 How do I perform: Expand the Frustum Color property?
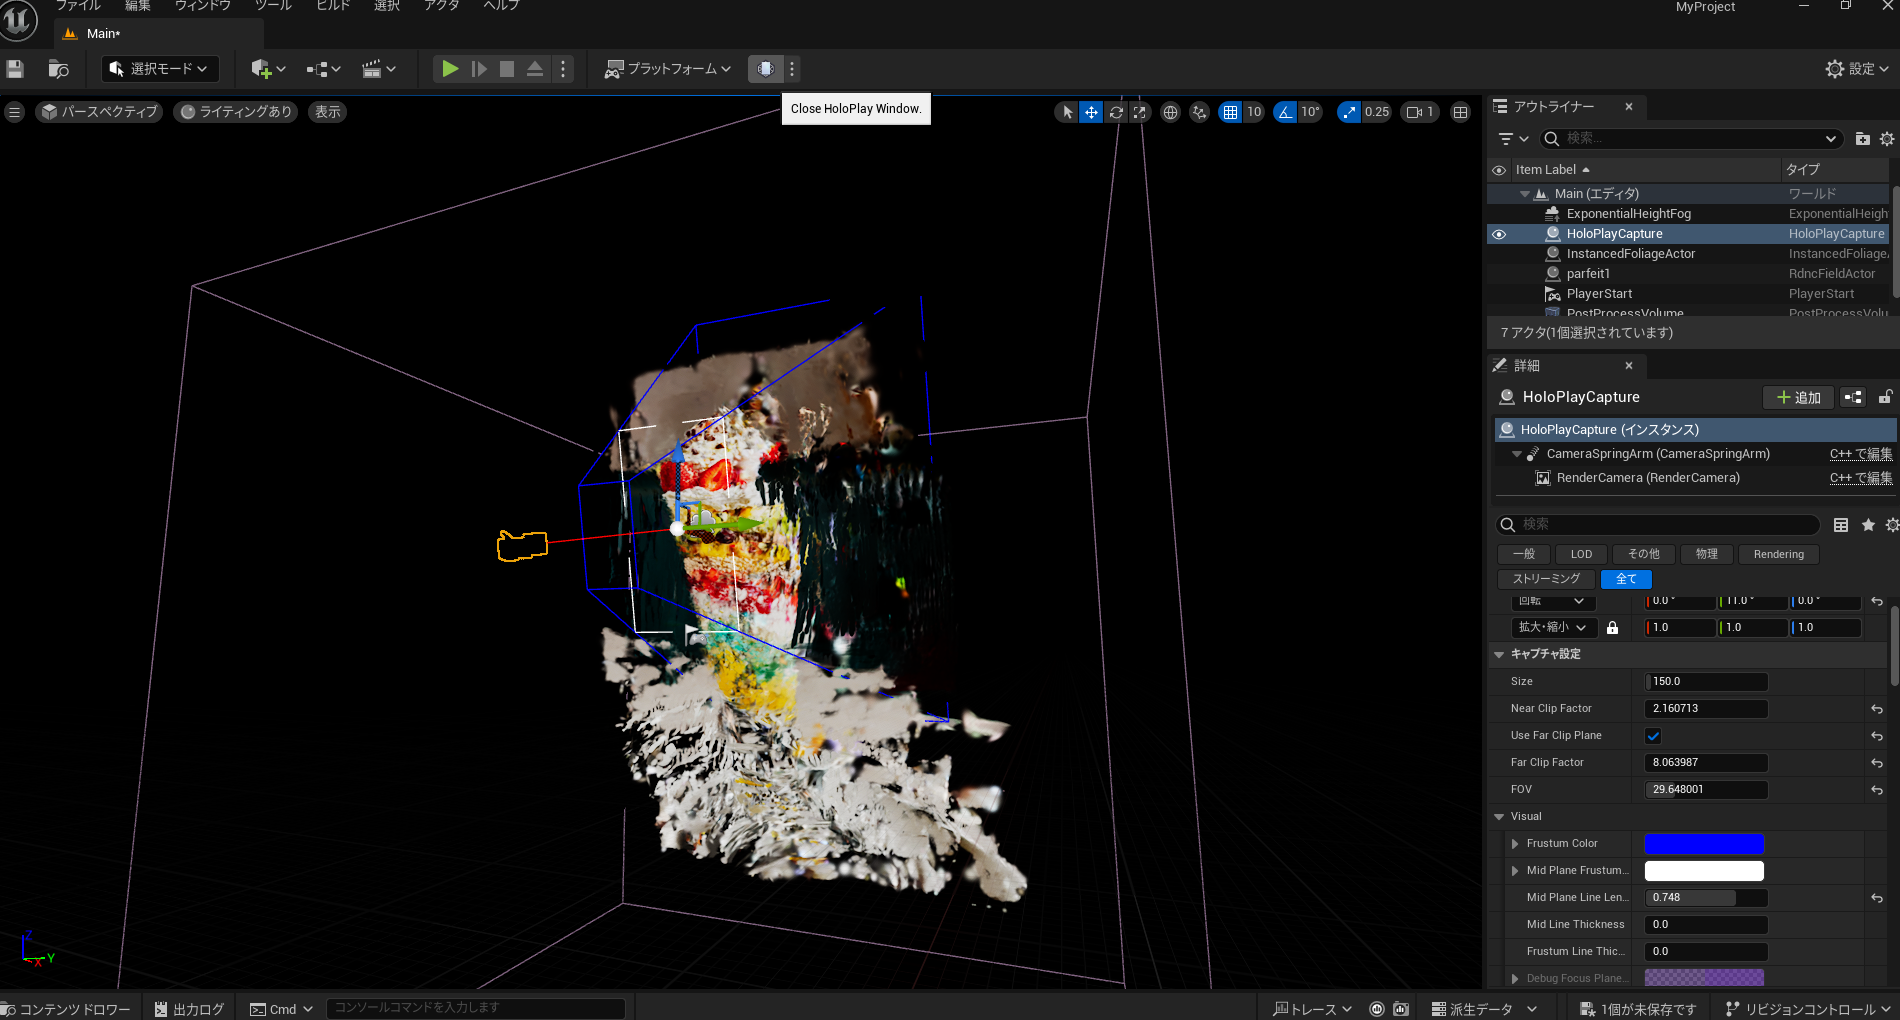[1515, 844]
